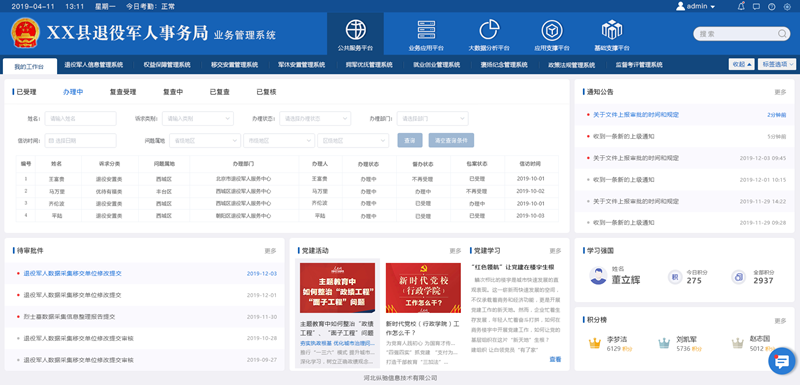Click the 清空查询条件 button
This screenshot has height=385, width=800.
452,140
